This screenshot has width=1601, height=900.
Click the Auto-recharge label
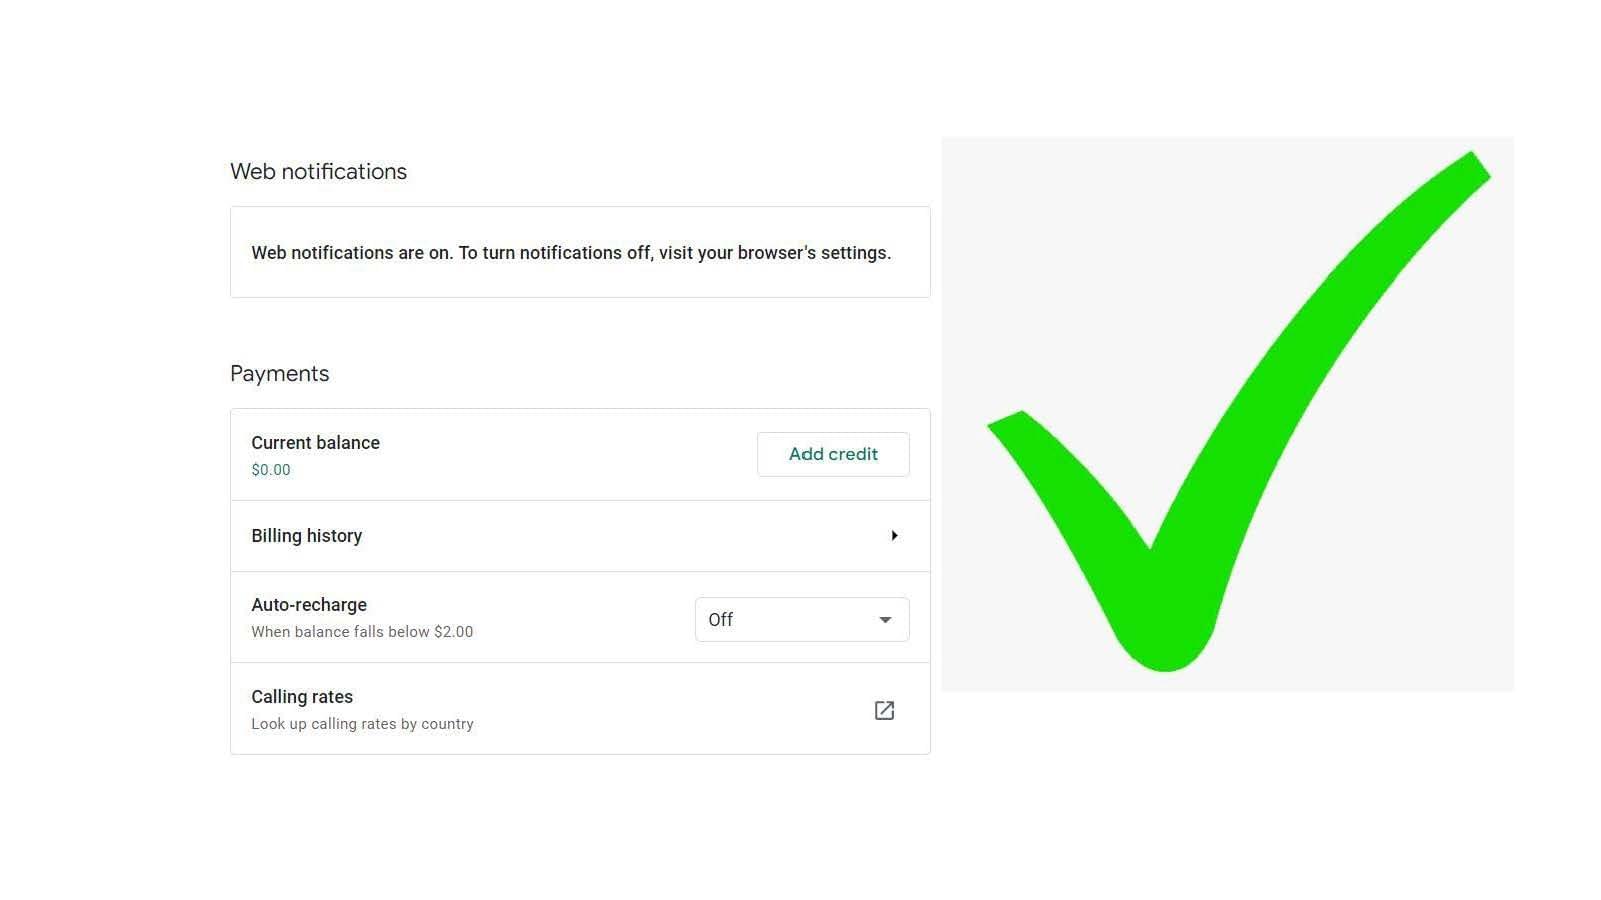(309, 605)
